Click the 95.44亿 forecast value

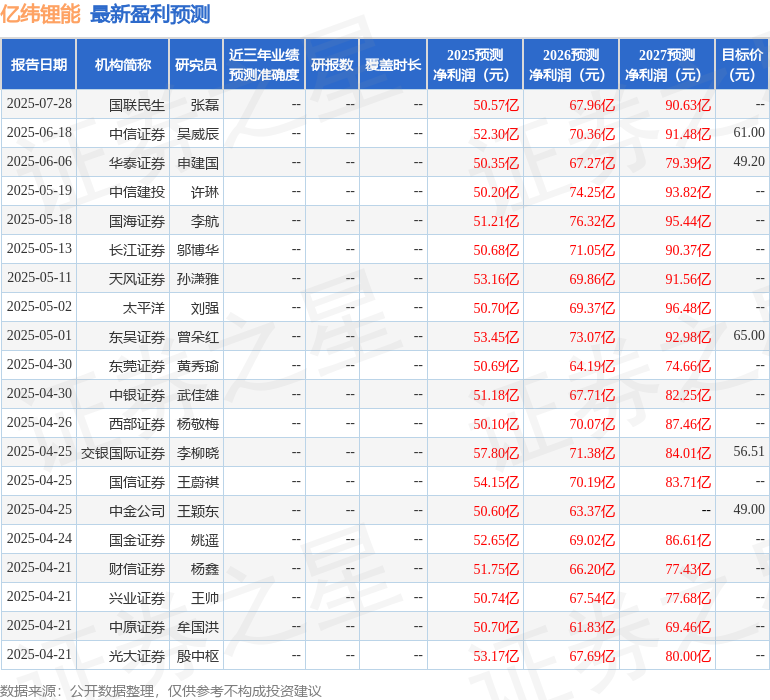688,221
